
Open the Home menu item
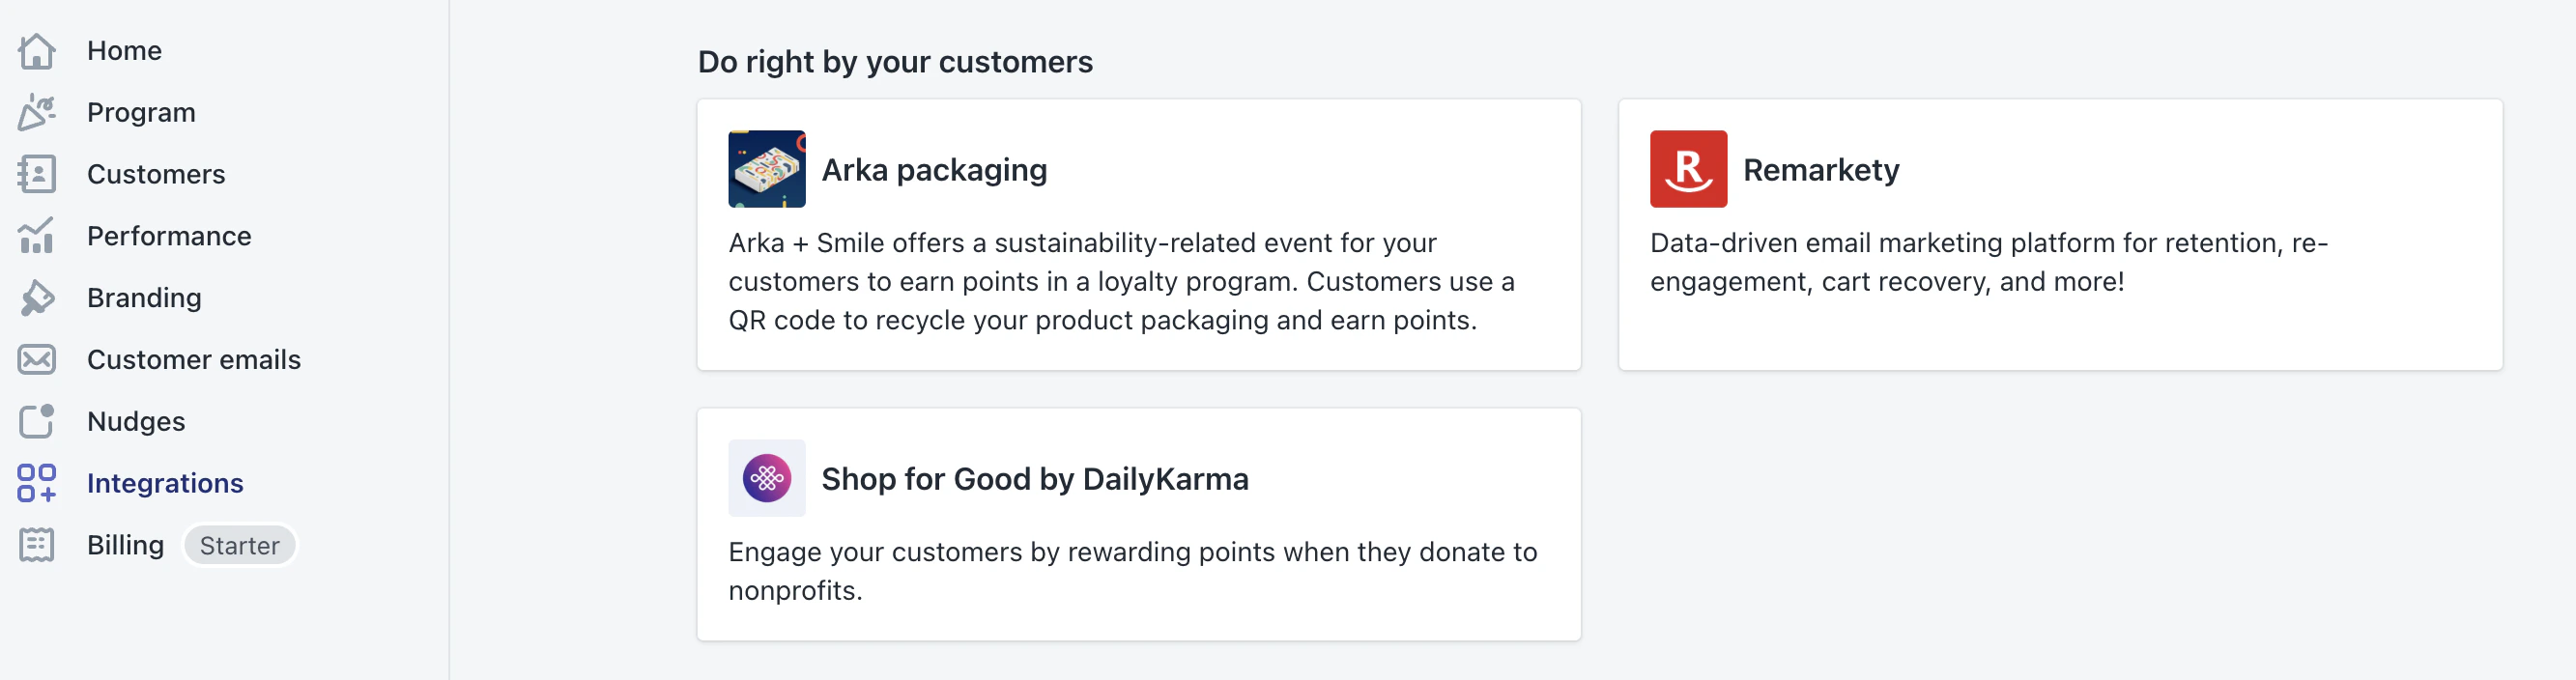coord(124,51)
